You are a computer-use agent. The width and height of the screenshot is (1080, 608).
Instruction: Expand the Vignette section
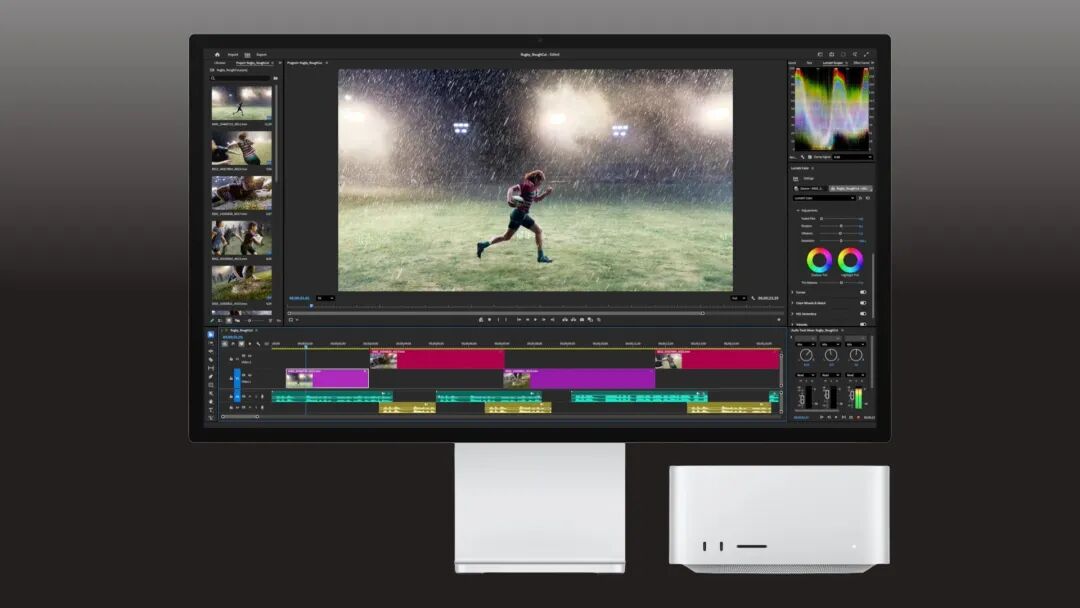[793, 324]
